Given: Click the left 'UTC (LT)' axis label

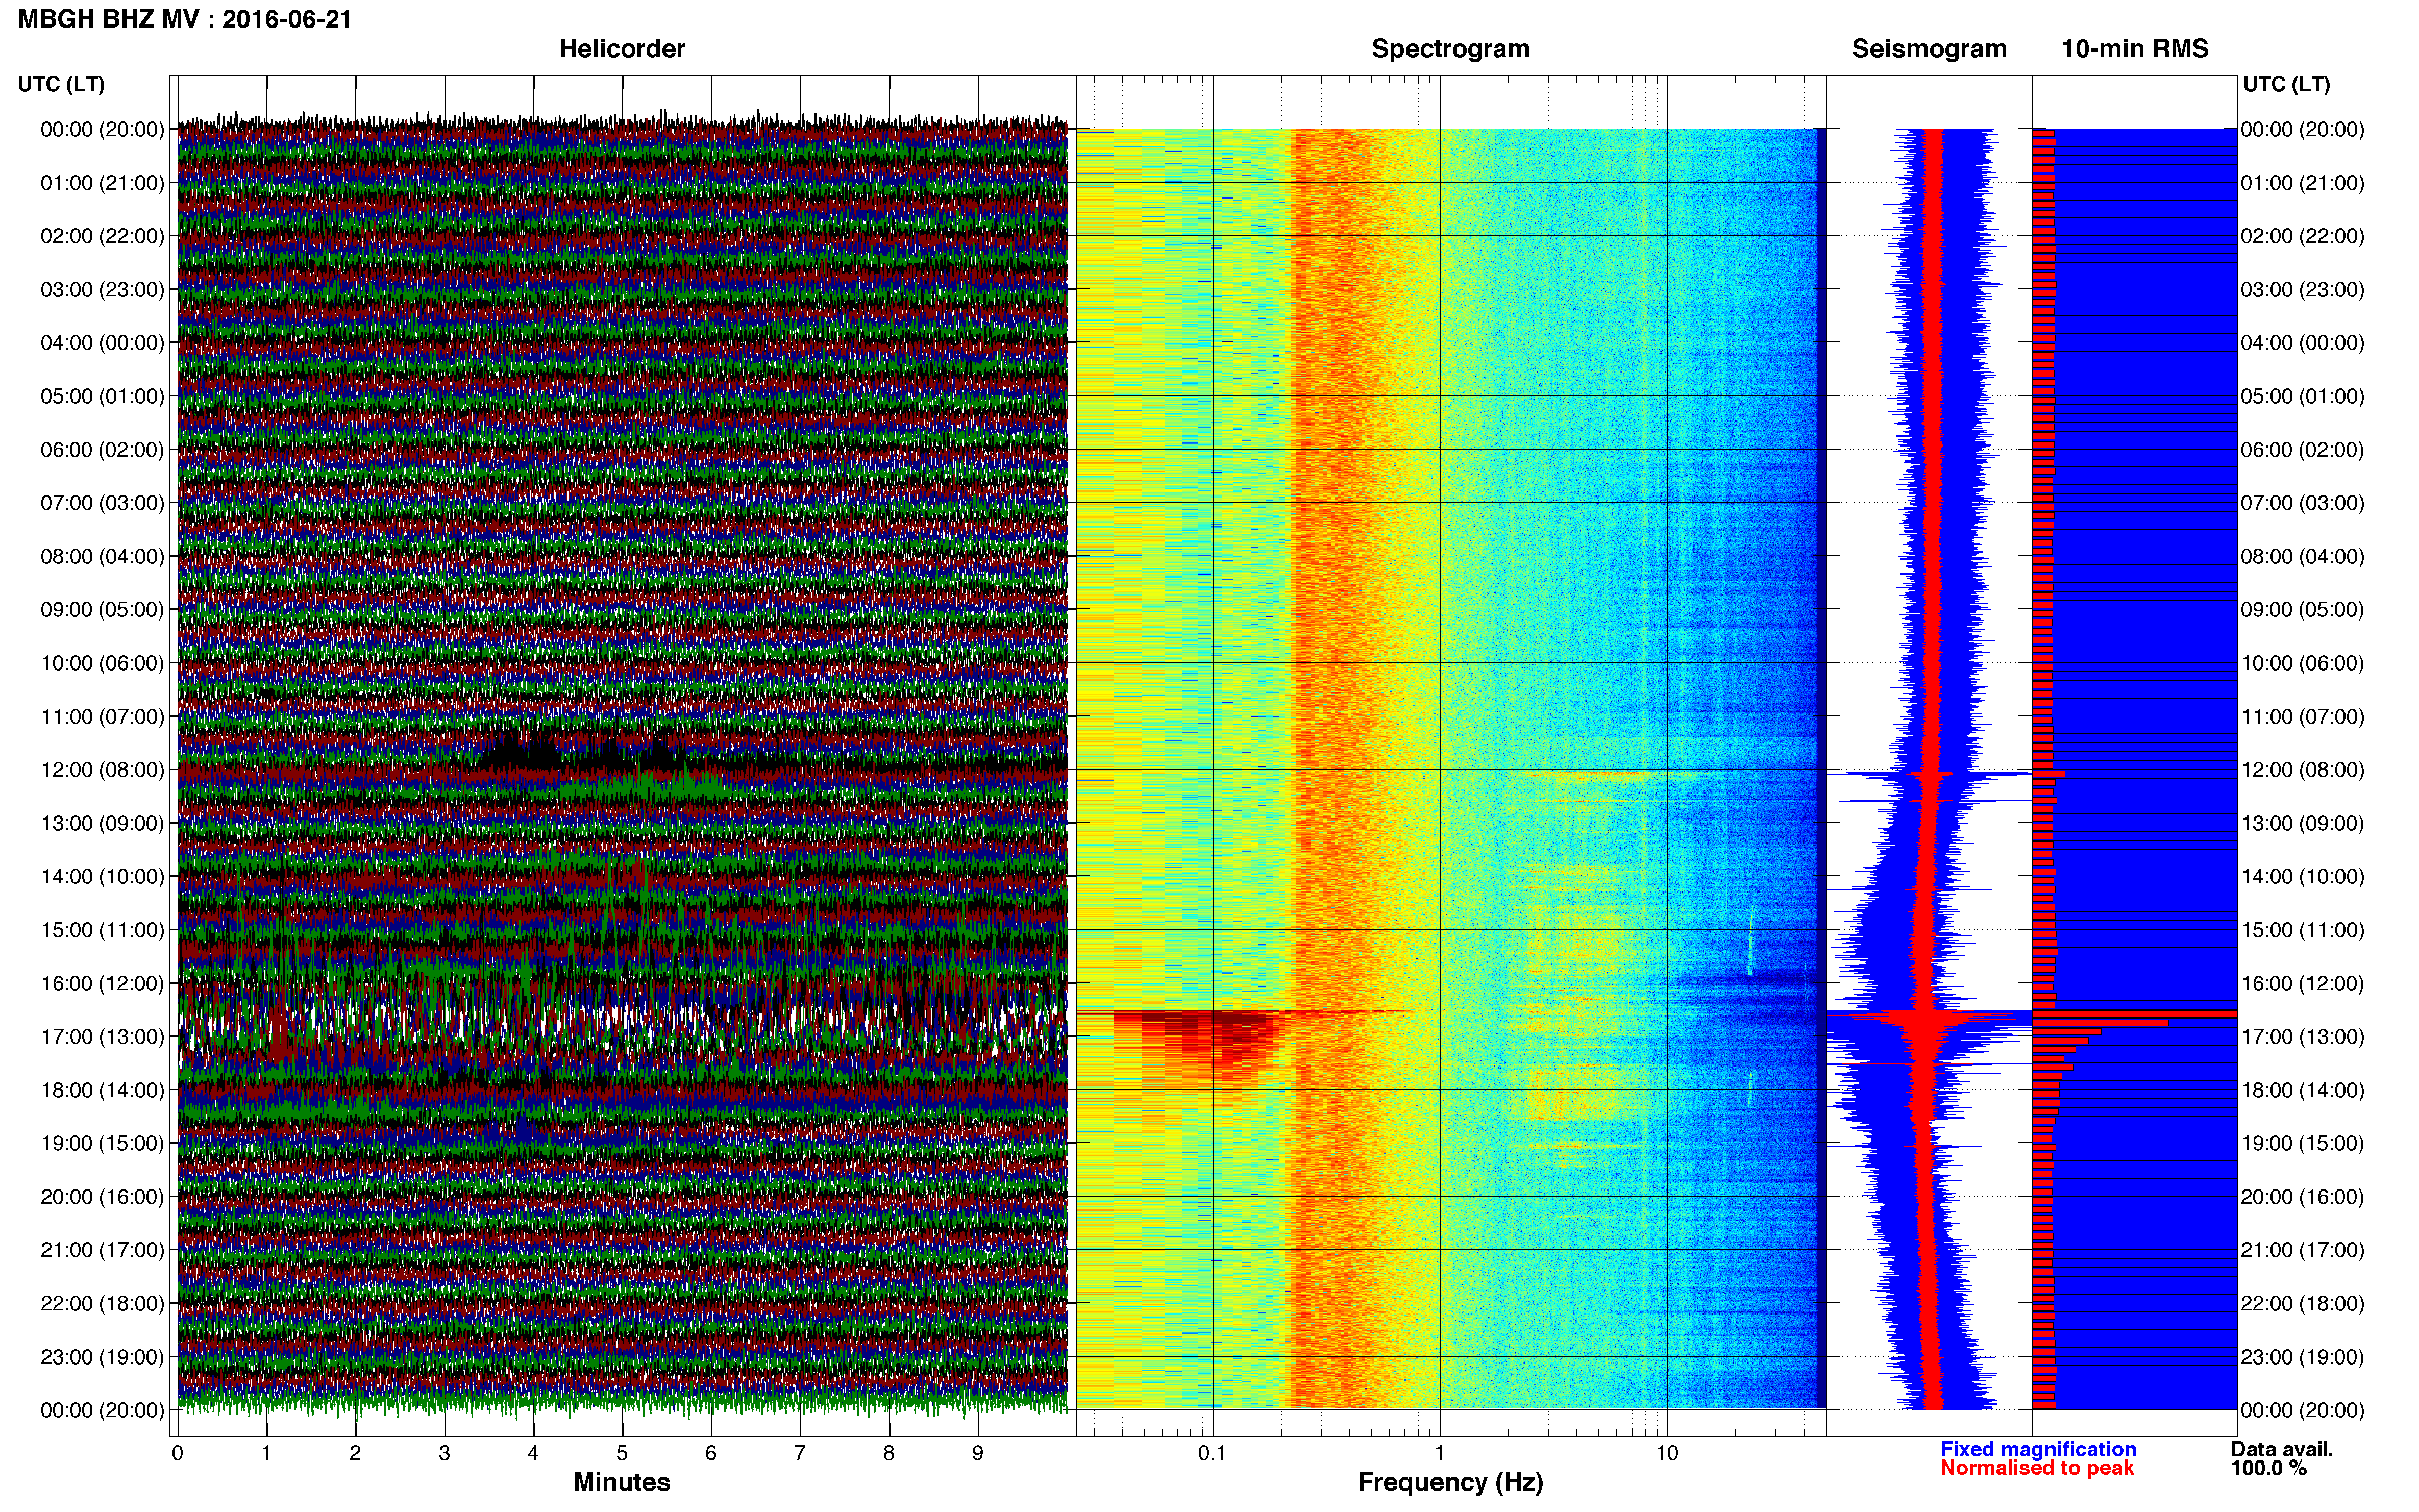Looking at the screenshot, I should (x=61, y=84).
